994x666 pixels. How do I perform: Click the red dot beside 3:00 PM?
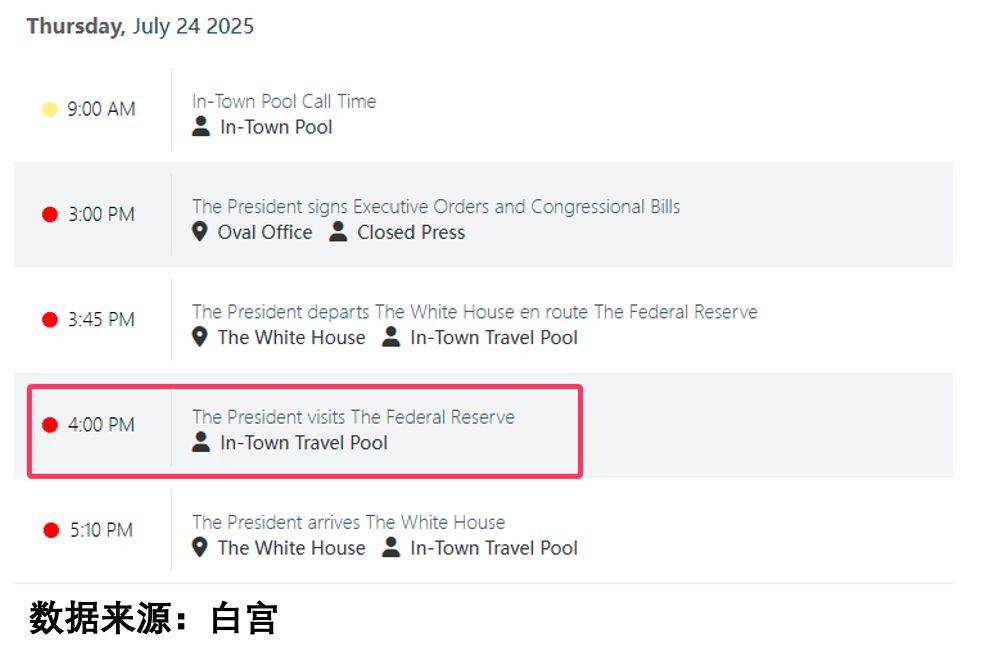pos(50,214)
